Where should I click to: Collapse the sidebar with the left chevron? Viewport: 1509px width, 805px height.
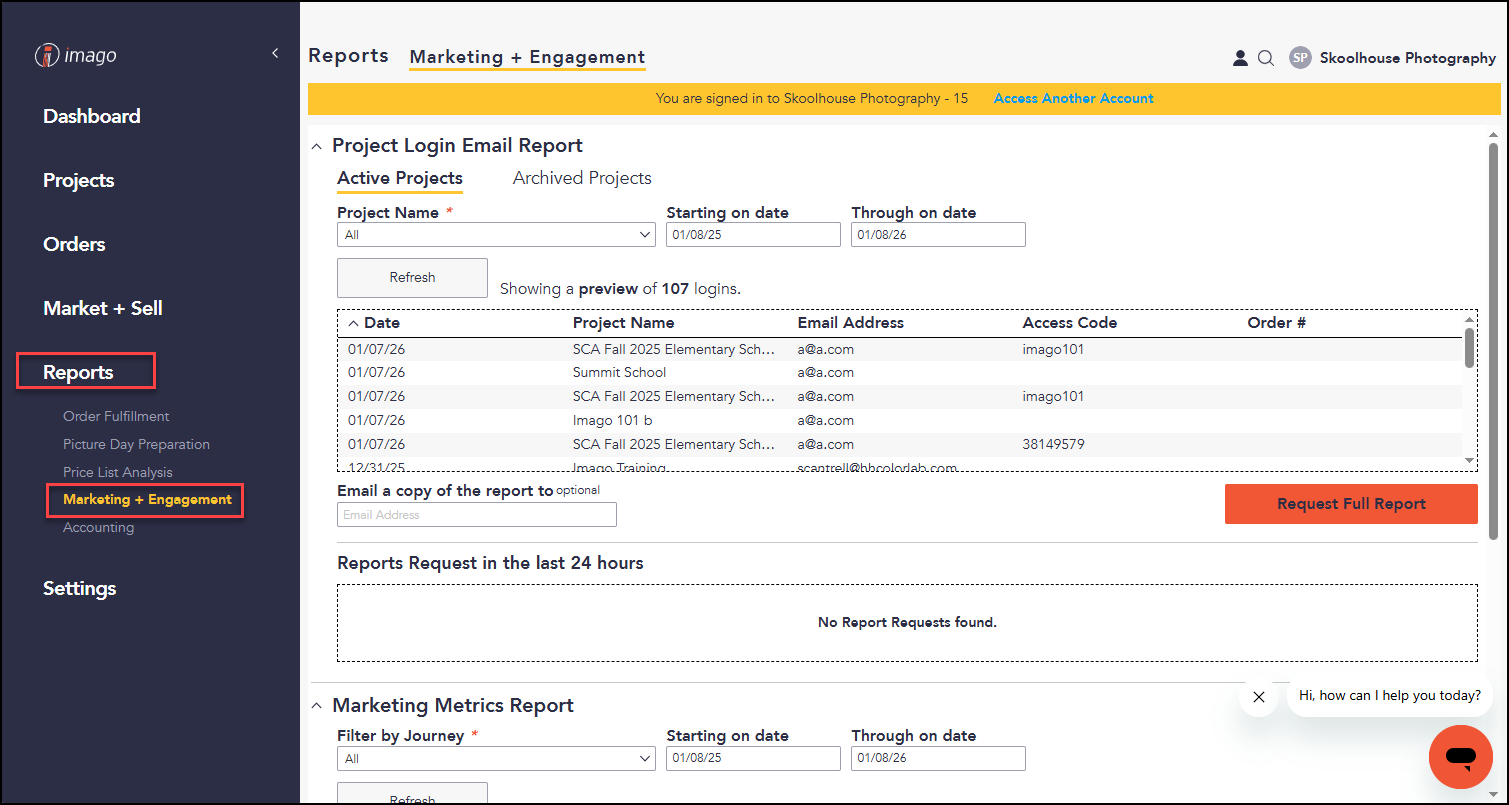(275, 54)
